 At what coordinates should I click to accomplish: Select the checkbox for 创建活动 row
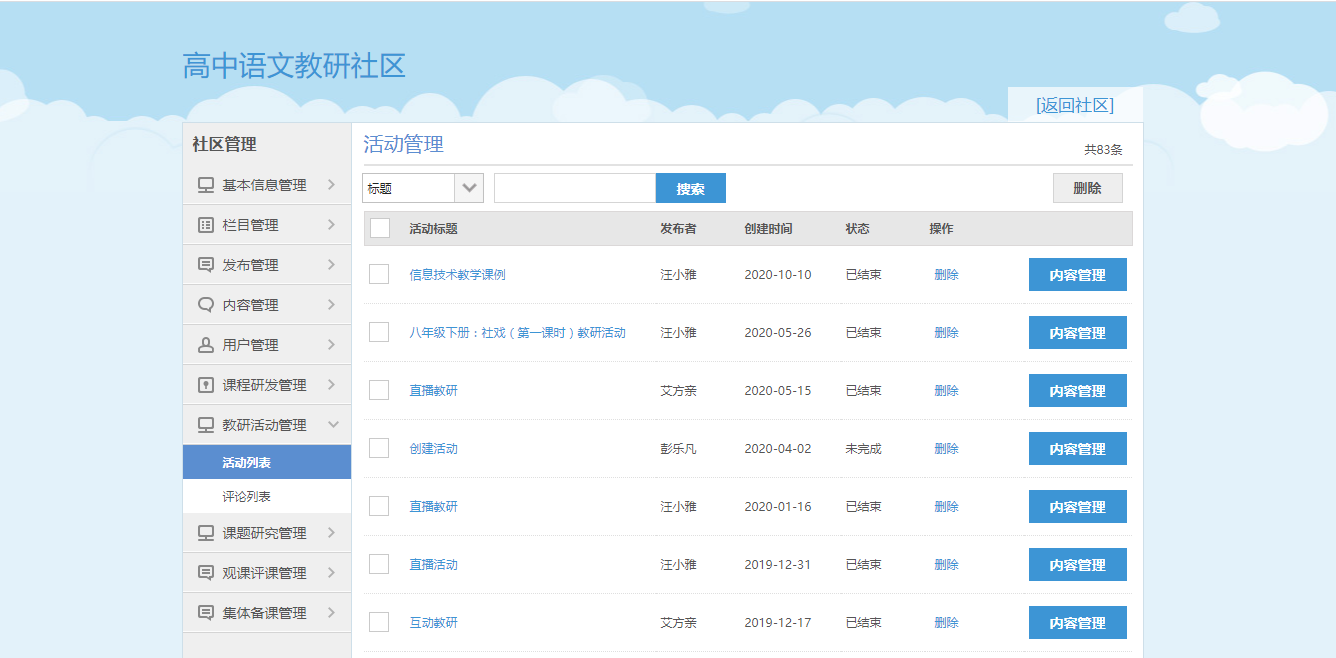coord(379,448)
